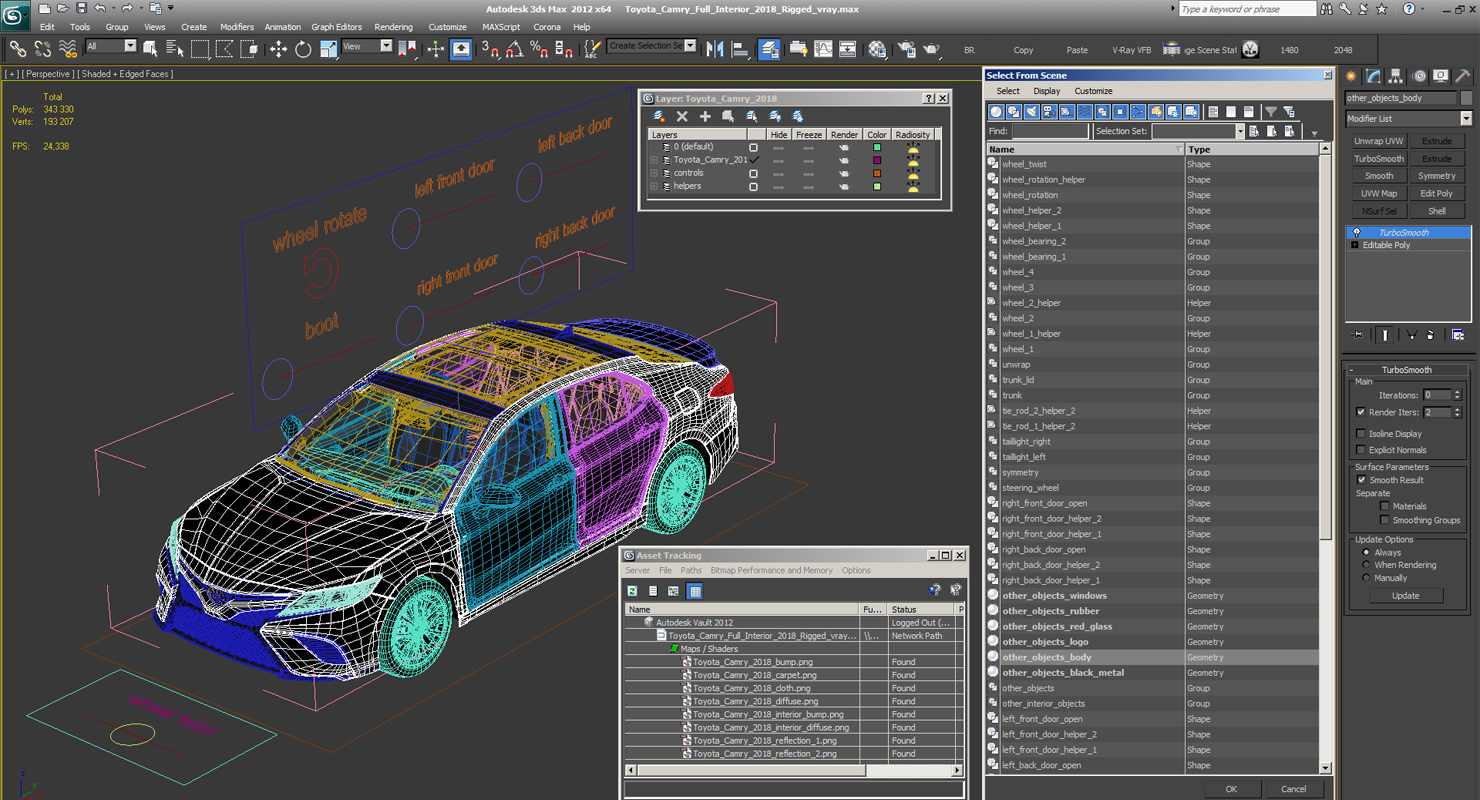Select the When Rendering update option
Screen dimensions: 1480x800
[x=1366, y=565]
